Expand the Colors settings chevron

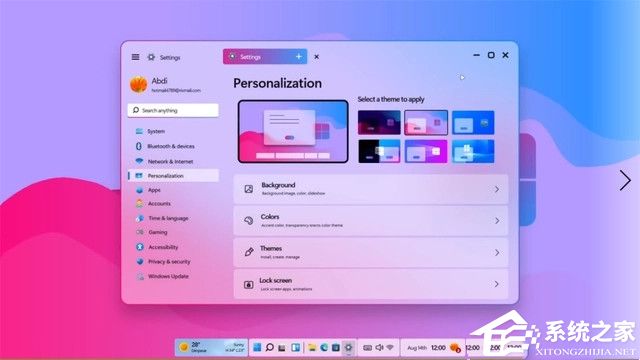497,221
